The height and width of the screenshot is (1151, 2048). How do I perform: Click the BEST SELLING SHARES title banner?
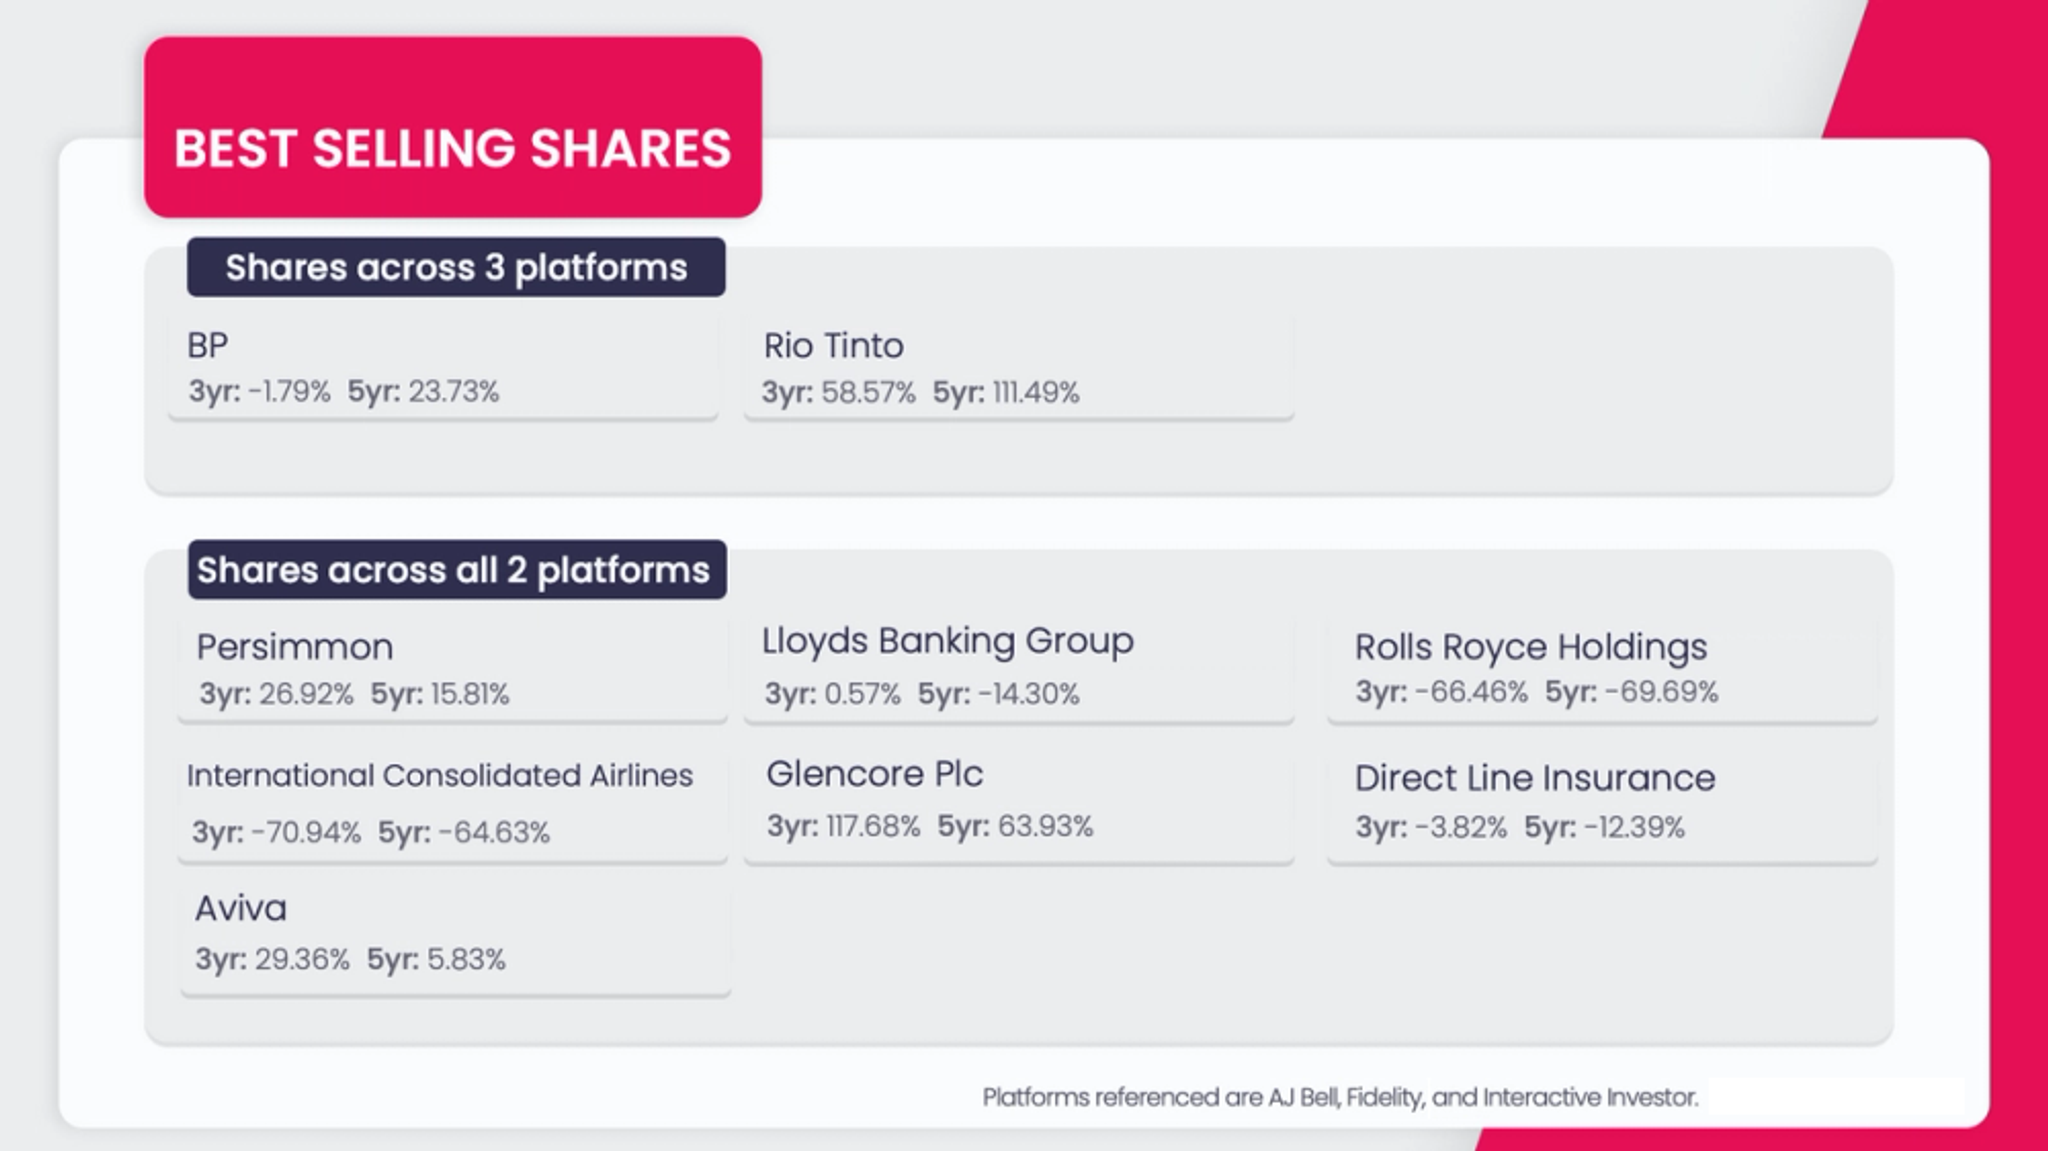(x=453, y=127)
